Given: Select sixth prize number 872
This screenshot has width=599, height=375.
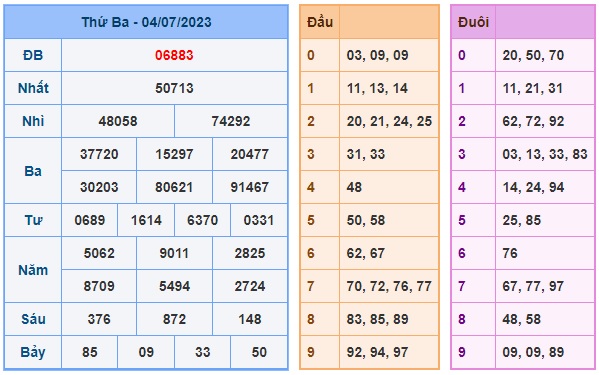Looking at the screenshot, I should click(x=174, y=319).
